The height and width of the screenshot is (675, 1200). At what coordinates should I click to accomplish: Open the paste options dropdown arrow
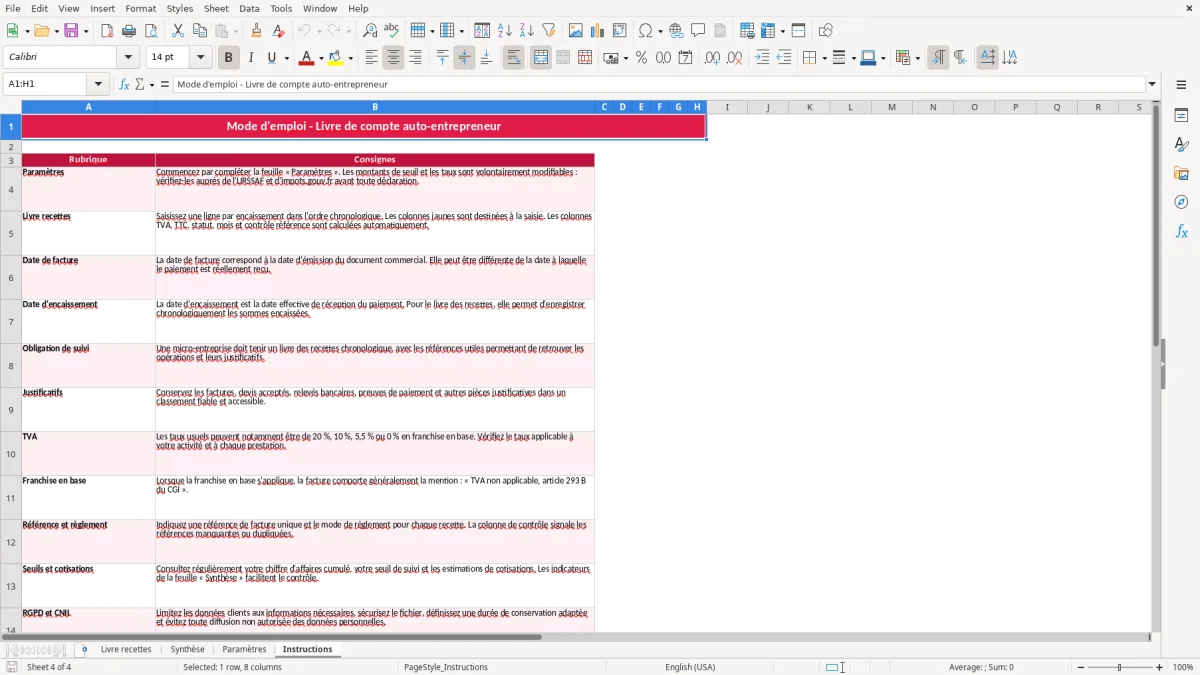pos(235,31)
